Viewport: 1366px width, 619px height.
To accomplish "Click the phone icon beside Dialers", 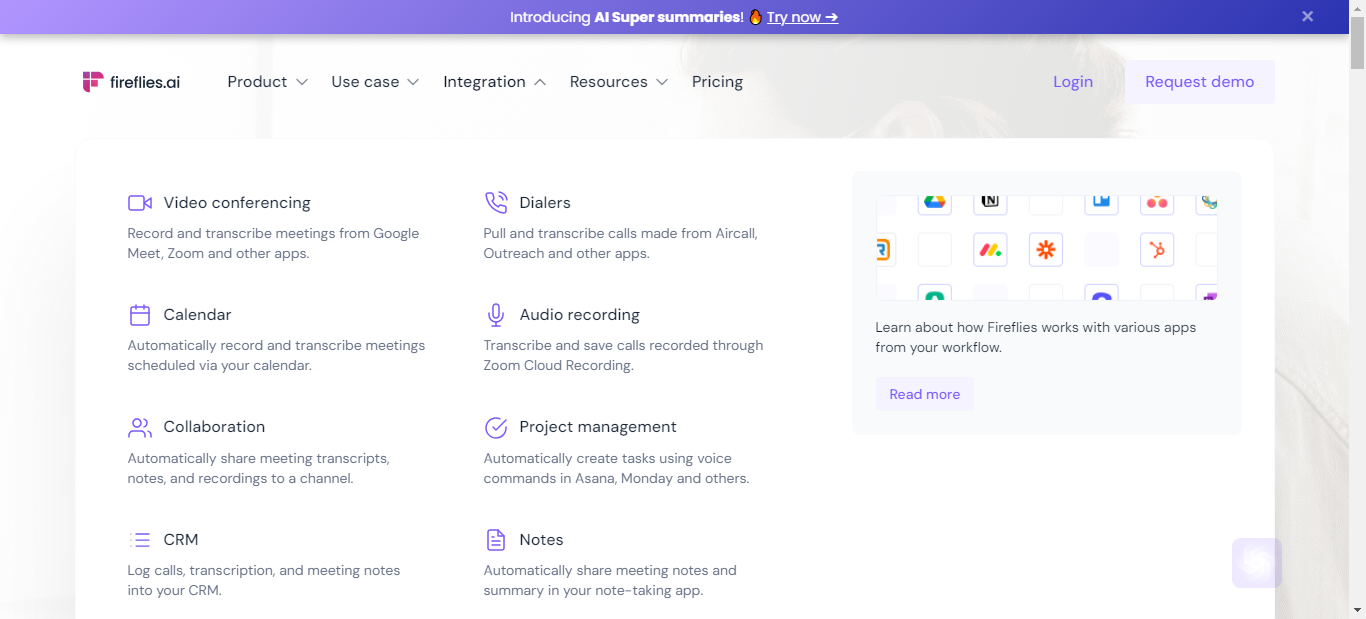I will 496,203.
